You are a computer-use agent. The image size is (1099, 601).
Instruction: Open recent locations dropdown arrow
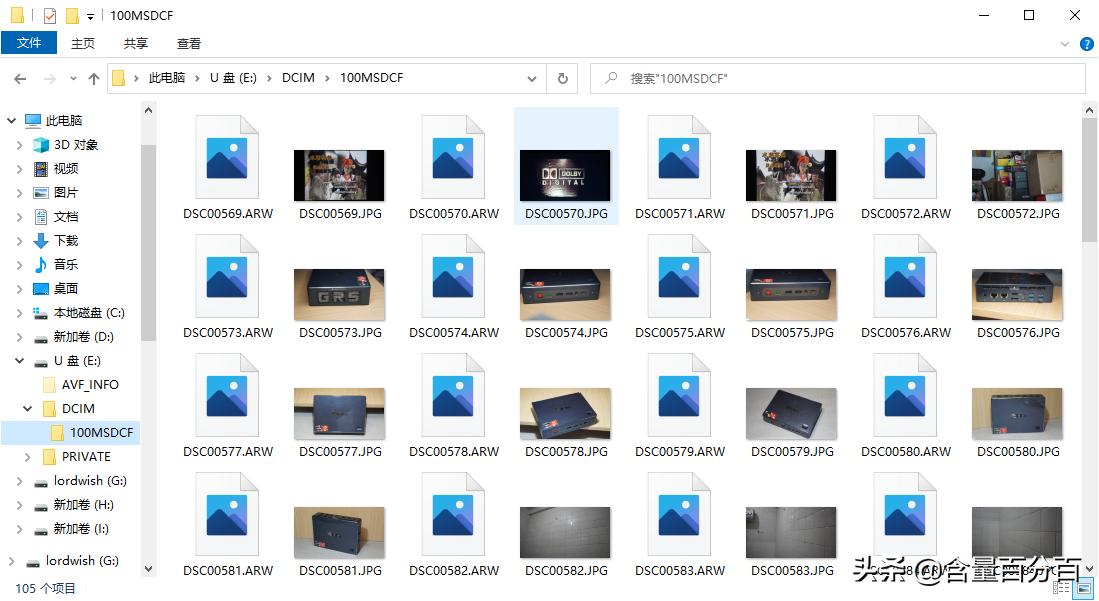[73, 79]
